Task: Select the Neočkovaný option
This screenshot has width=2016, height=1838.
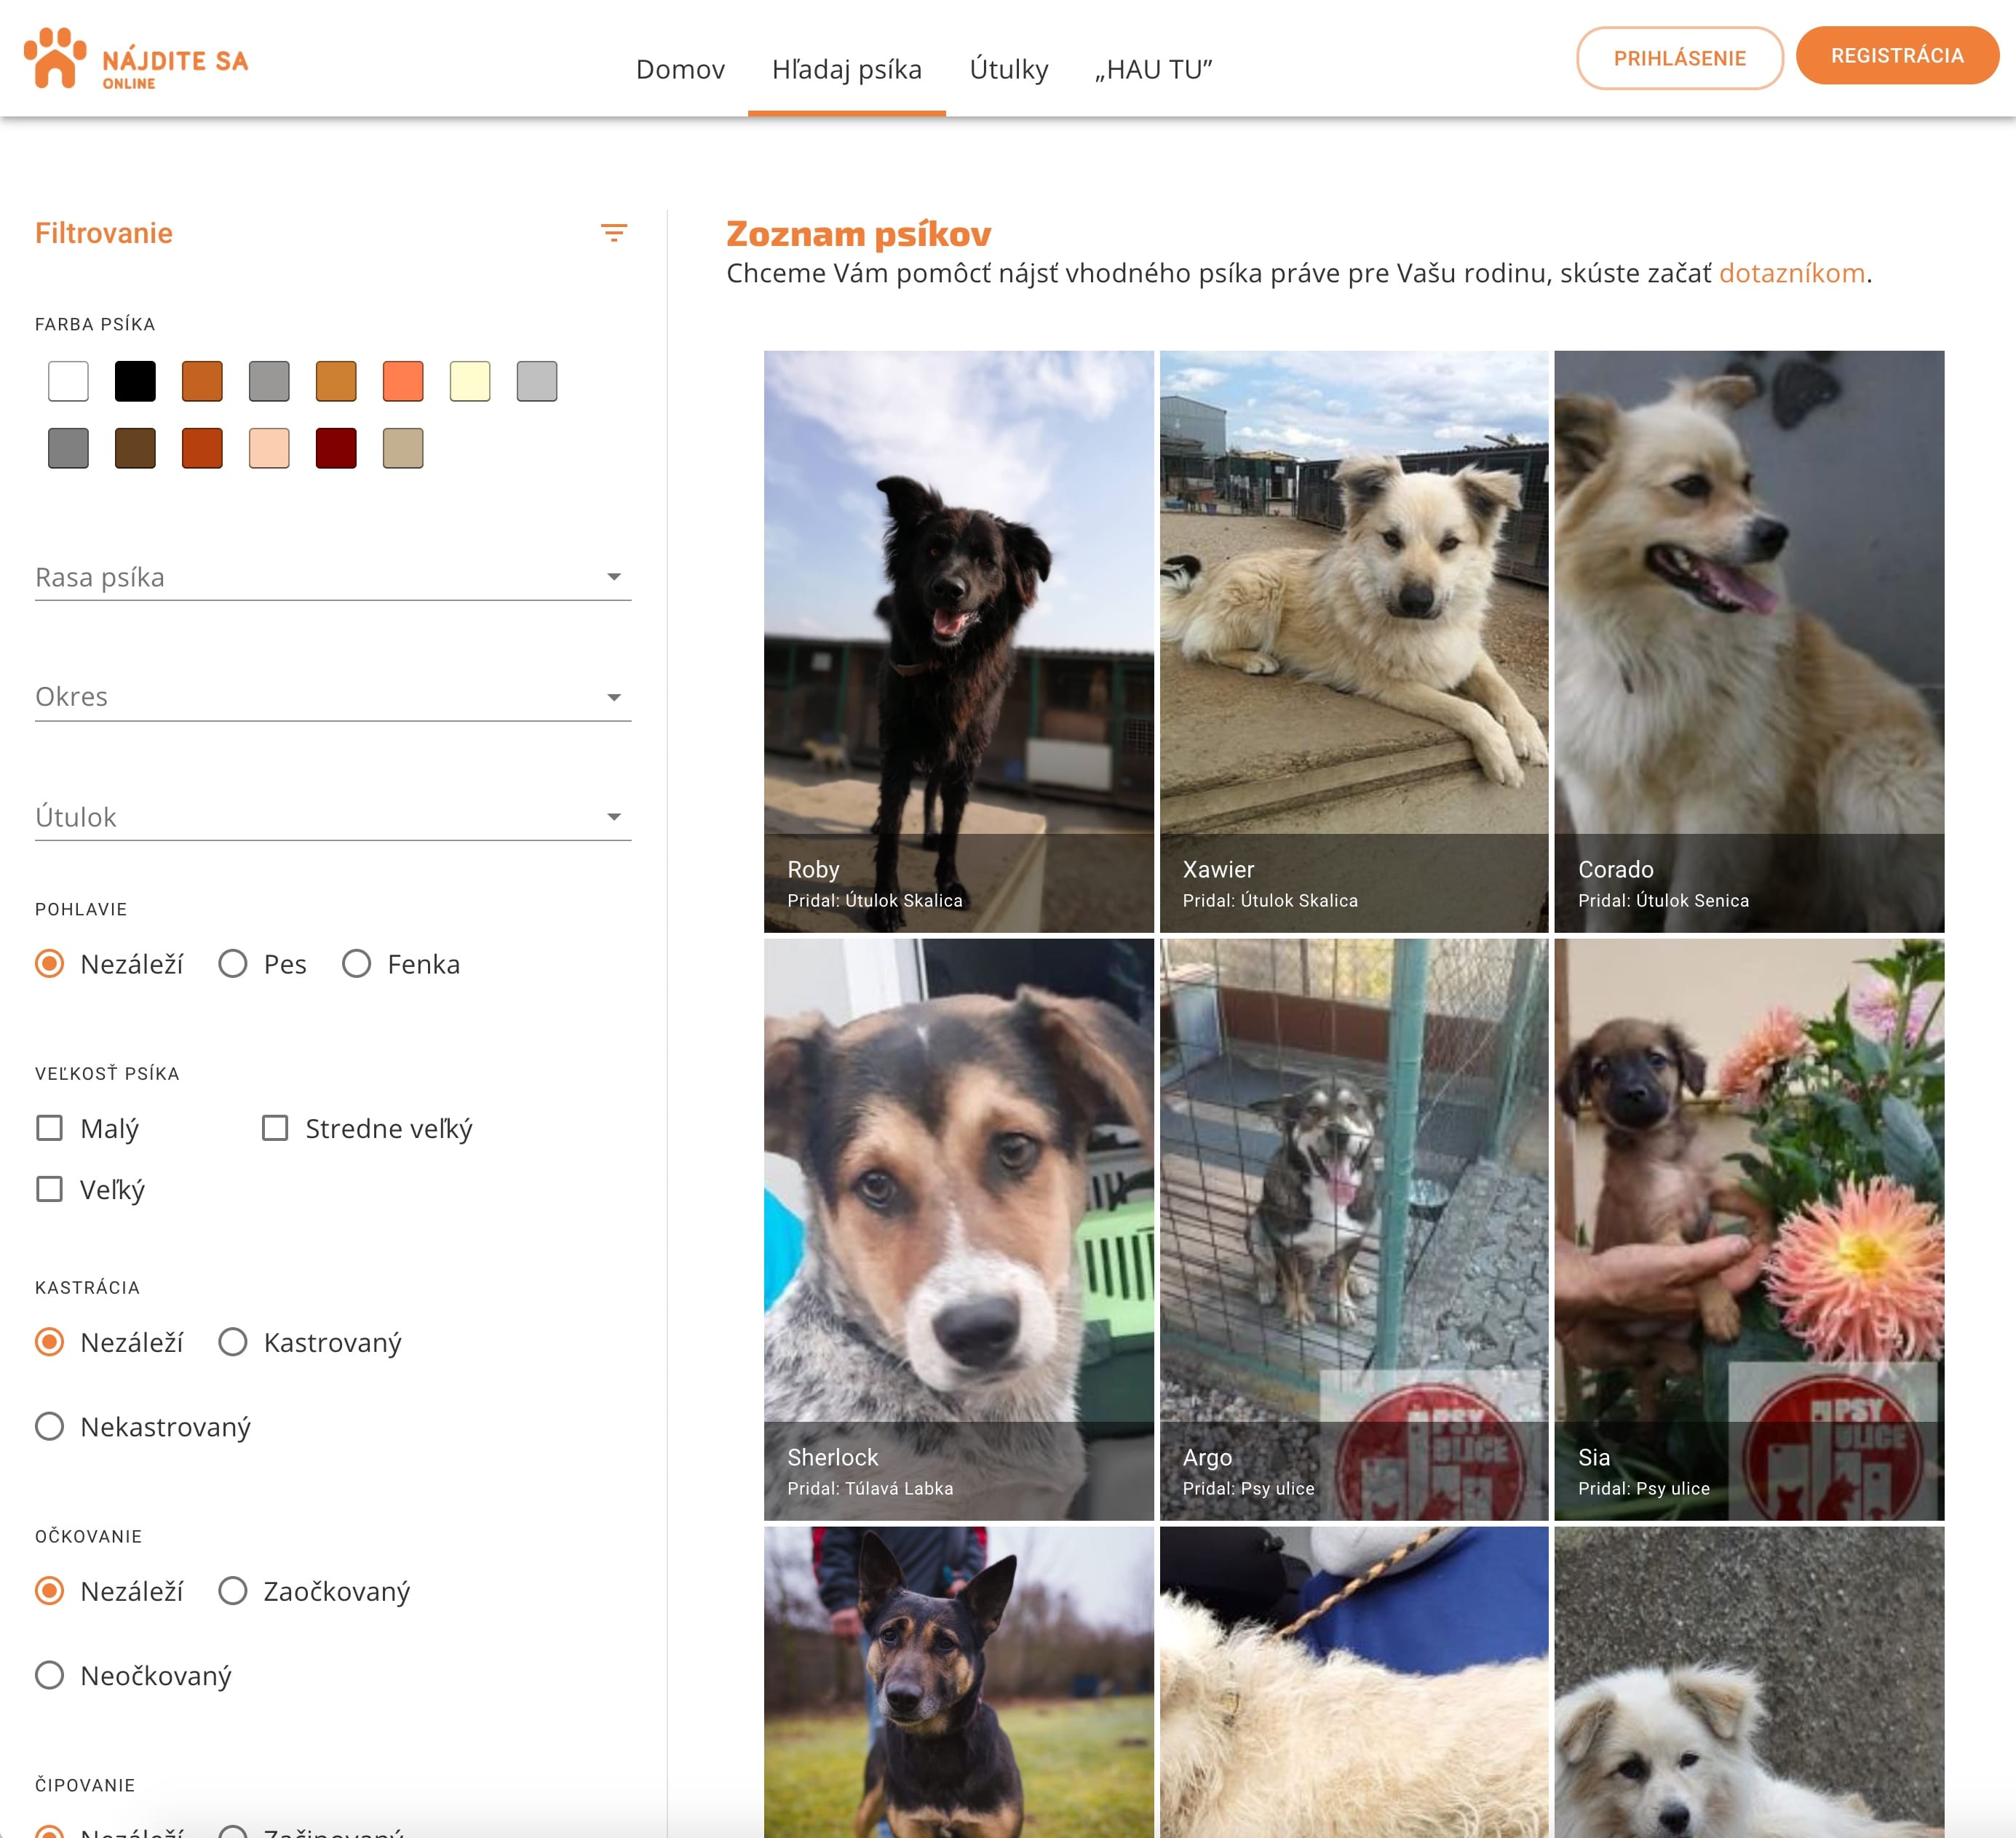Action: (133, 1675)
